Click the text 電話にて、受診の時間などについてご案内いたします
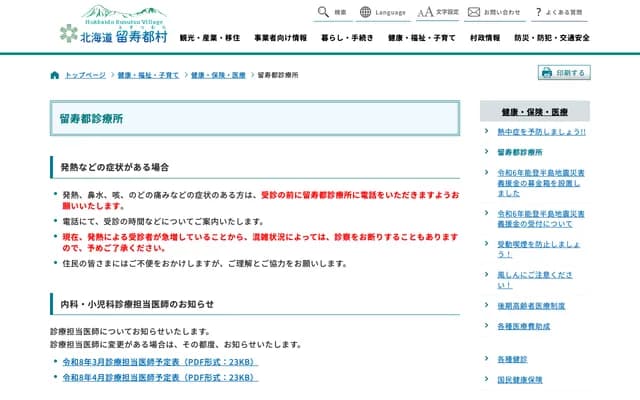Image resolution: width=640 pixels, height=400 pixels. tap(163, 222)
